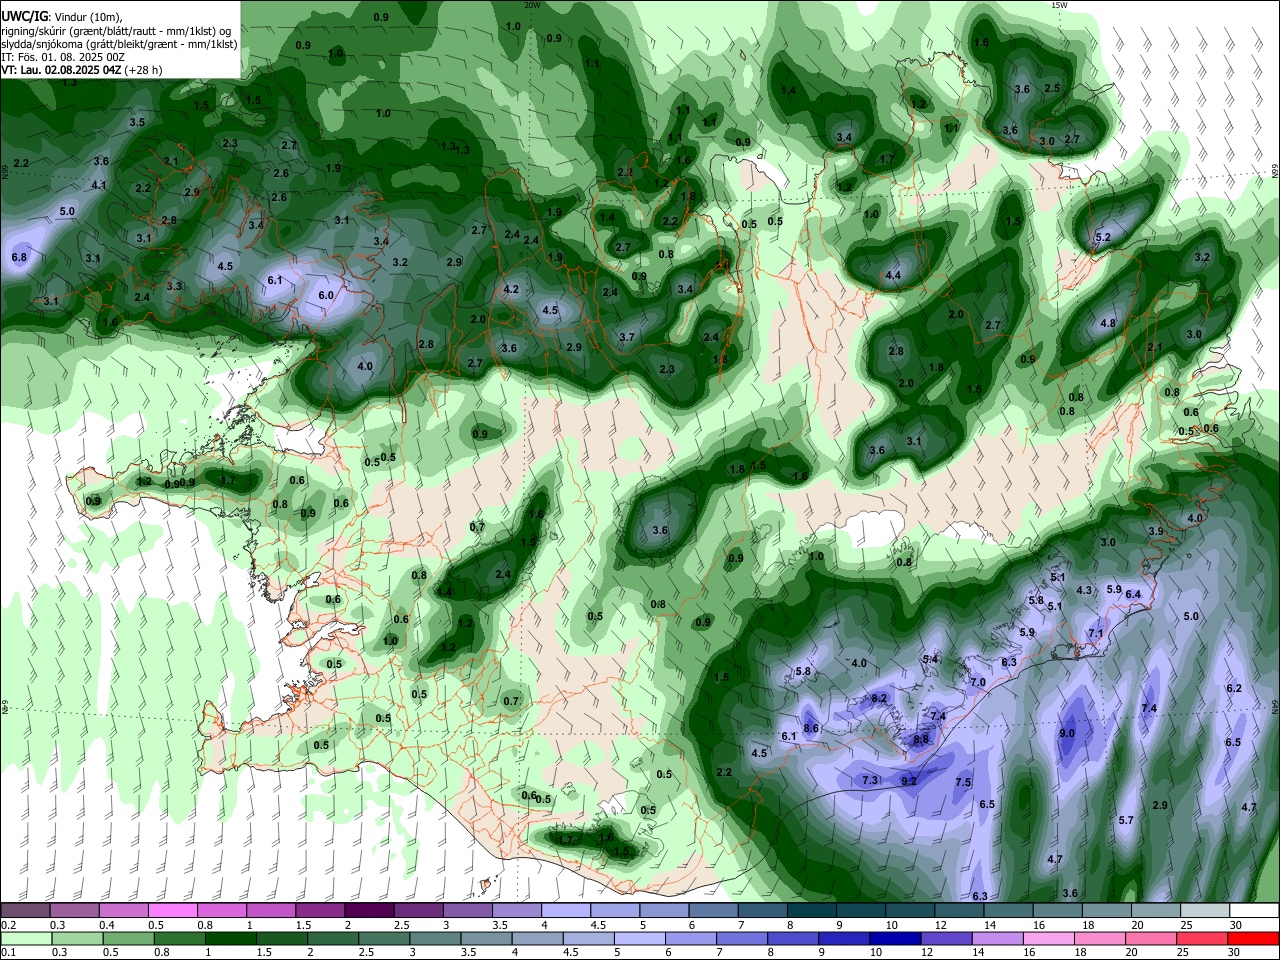The height and width of the screenshot is (960, 1280).
Task: Click the 0.1 label in rain legend
Action: point(8,953)
